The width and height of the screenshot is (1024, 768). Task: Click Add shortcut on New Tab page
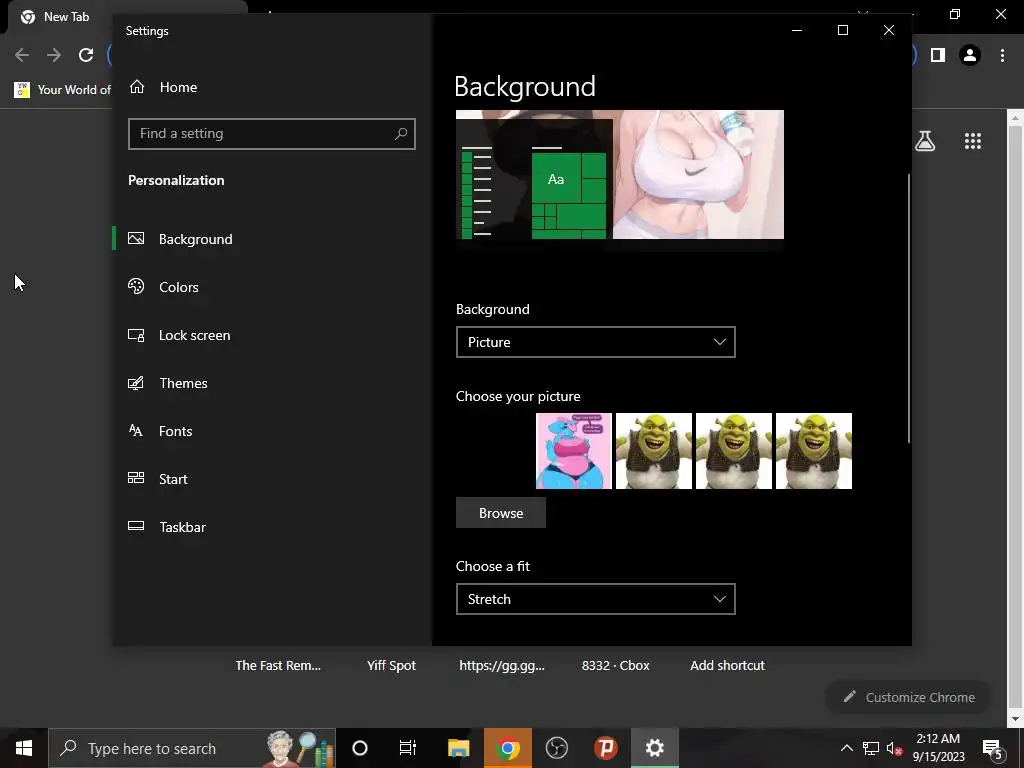(x=728, y=665)
